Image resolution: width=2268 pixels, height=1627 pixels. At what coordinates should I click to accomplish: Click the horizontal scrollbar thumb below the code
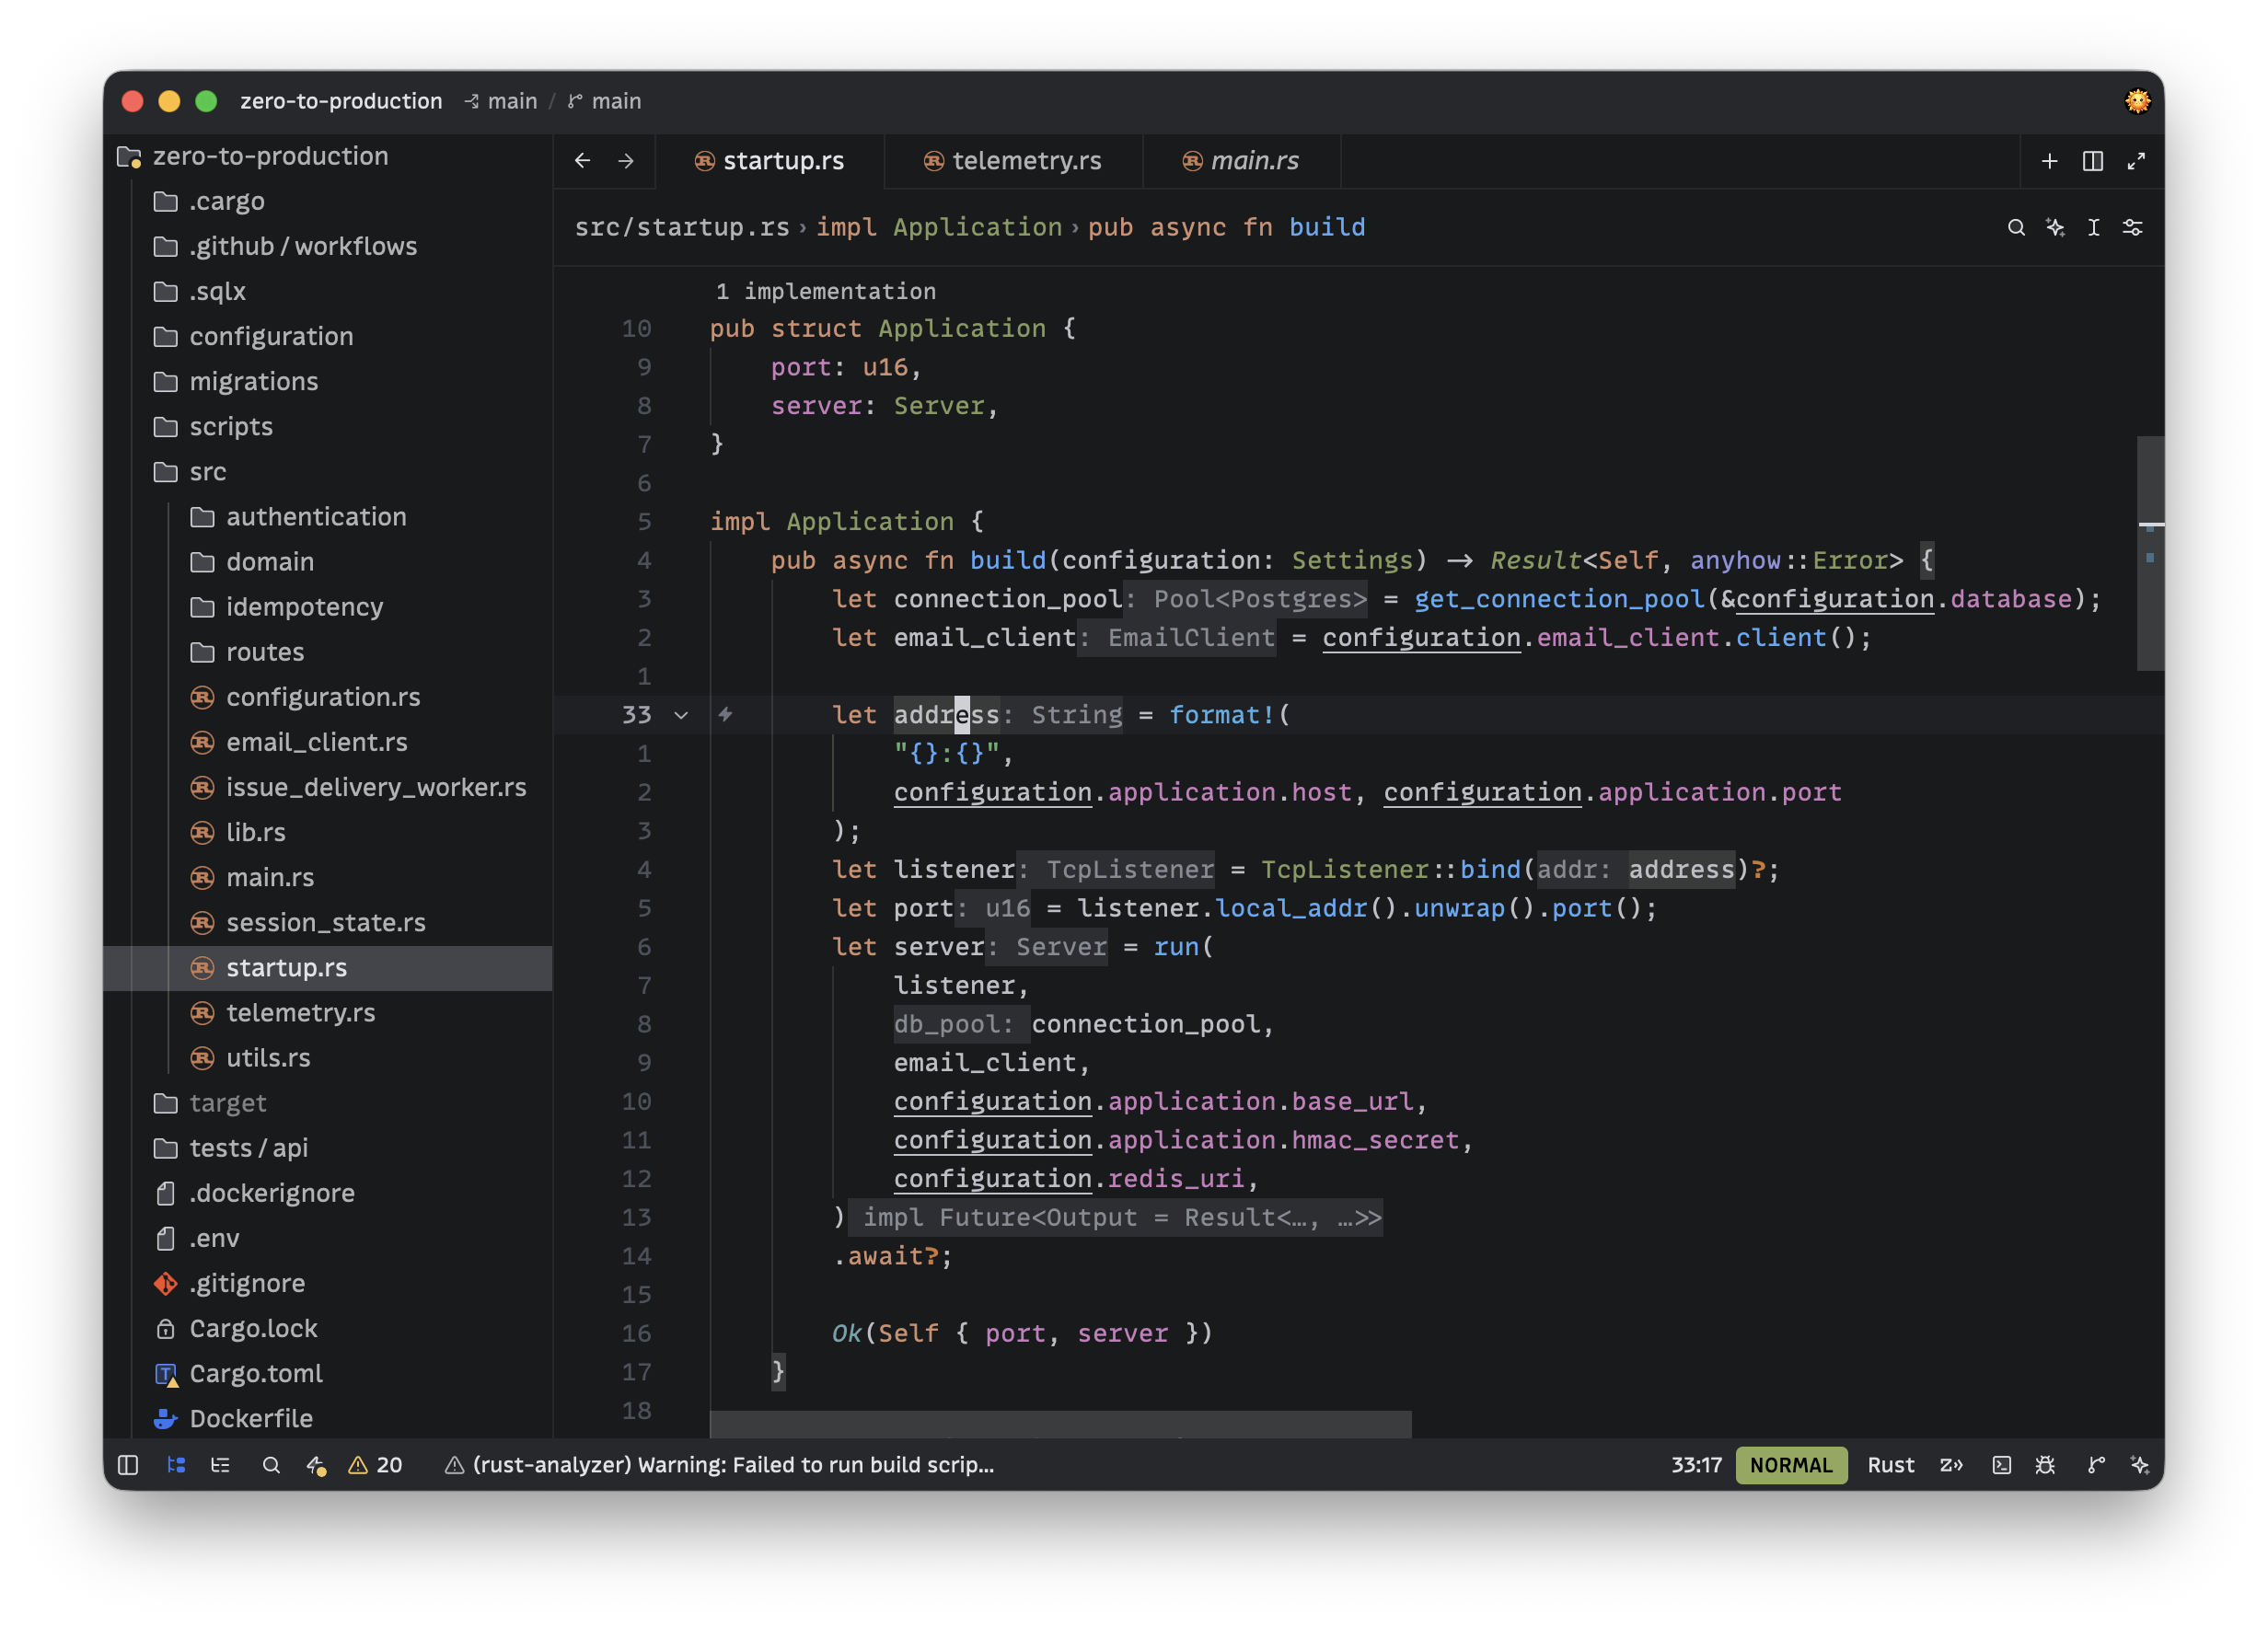[x=1060, y=1424]
